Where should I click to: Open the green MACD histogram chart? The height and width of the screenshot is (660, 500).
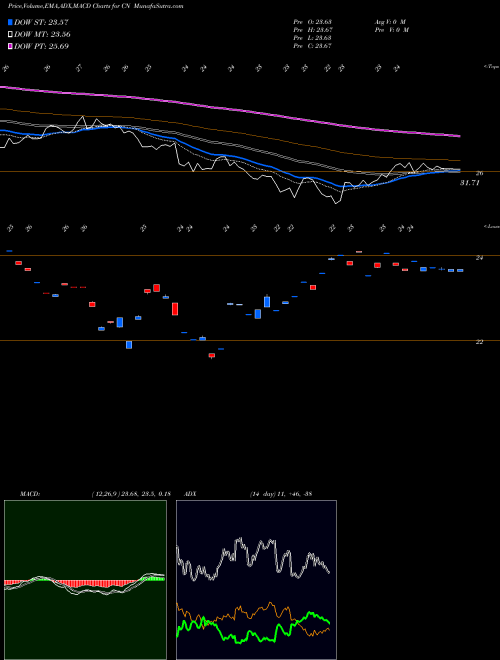pos(85,580)
